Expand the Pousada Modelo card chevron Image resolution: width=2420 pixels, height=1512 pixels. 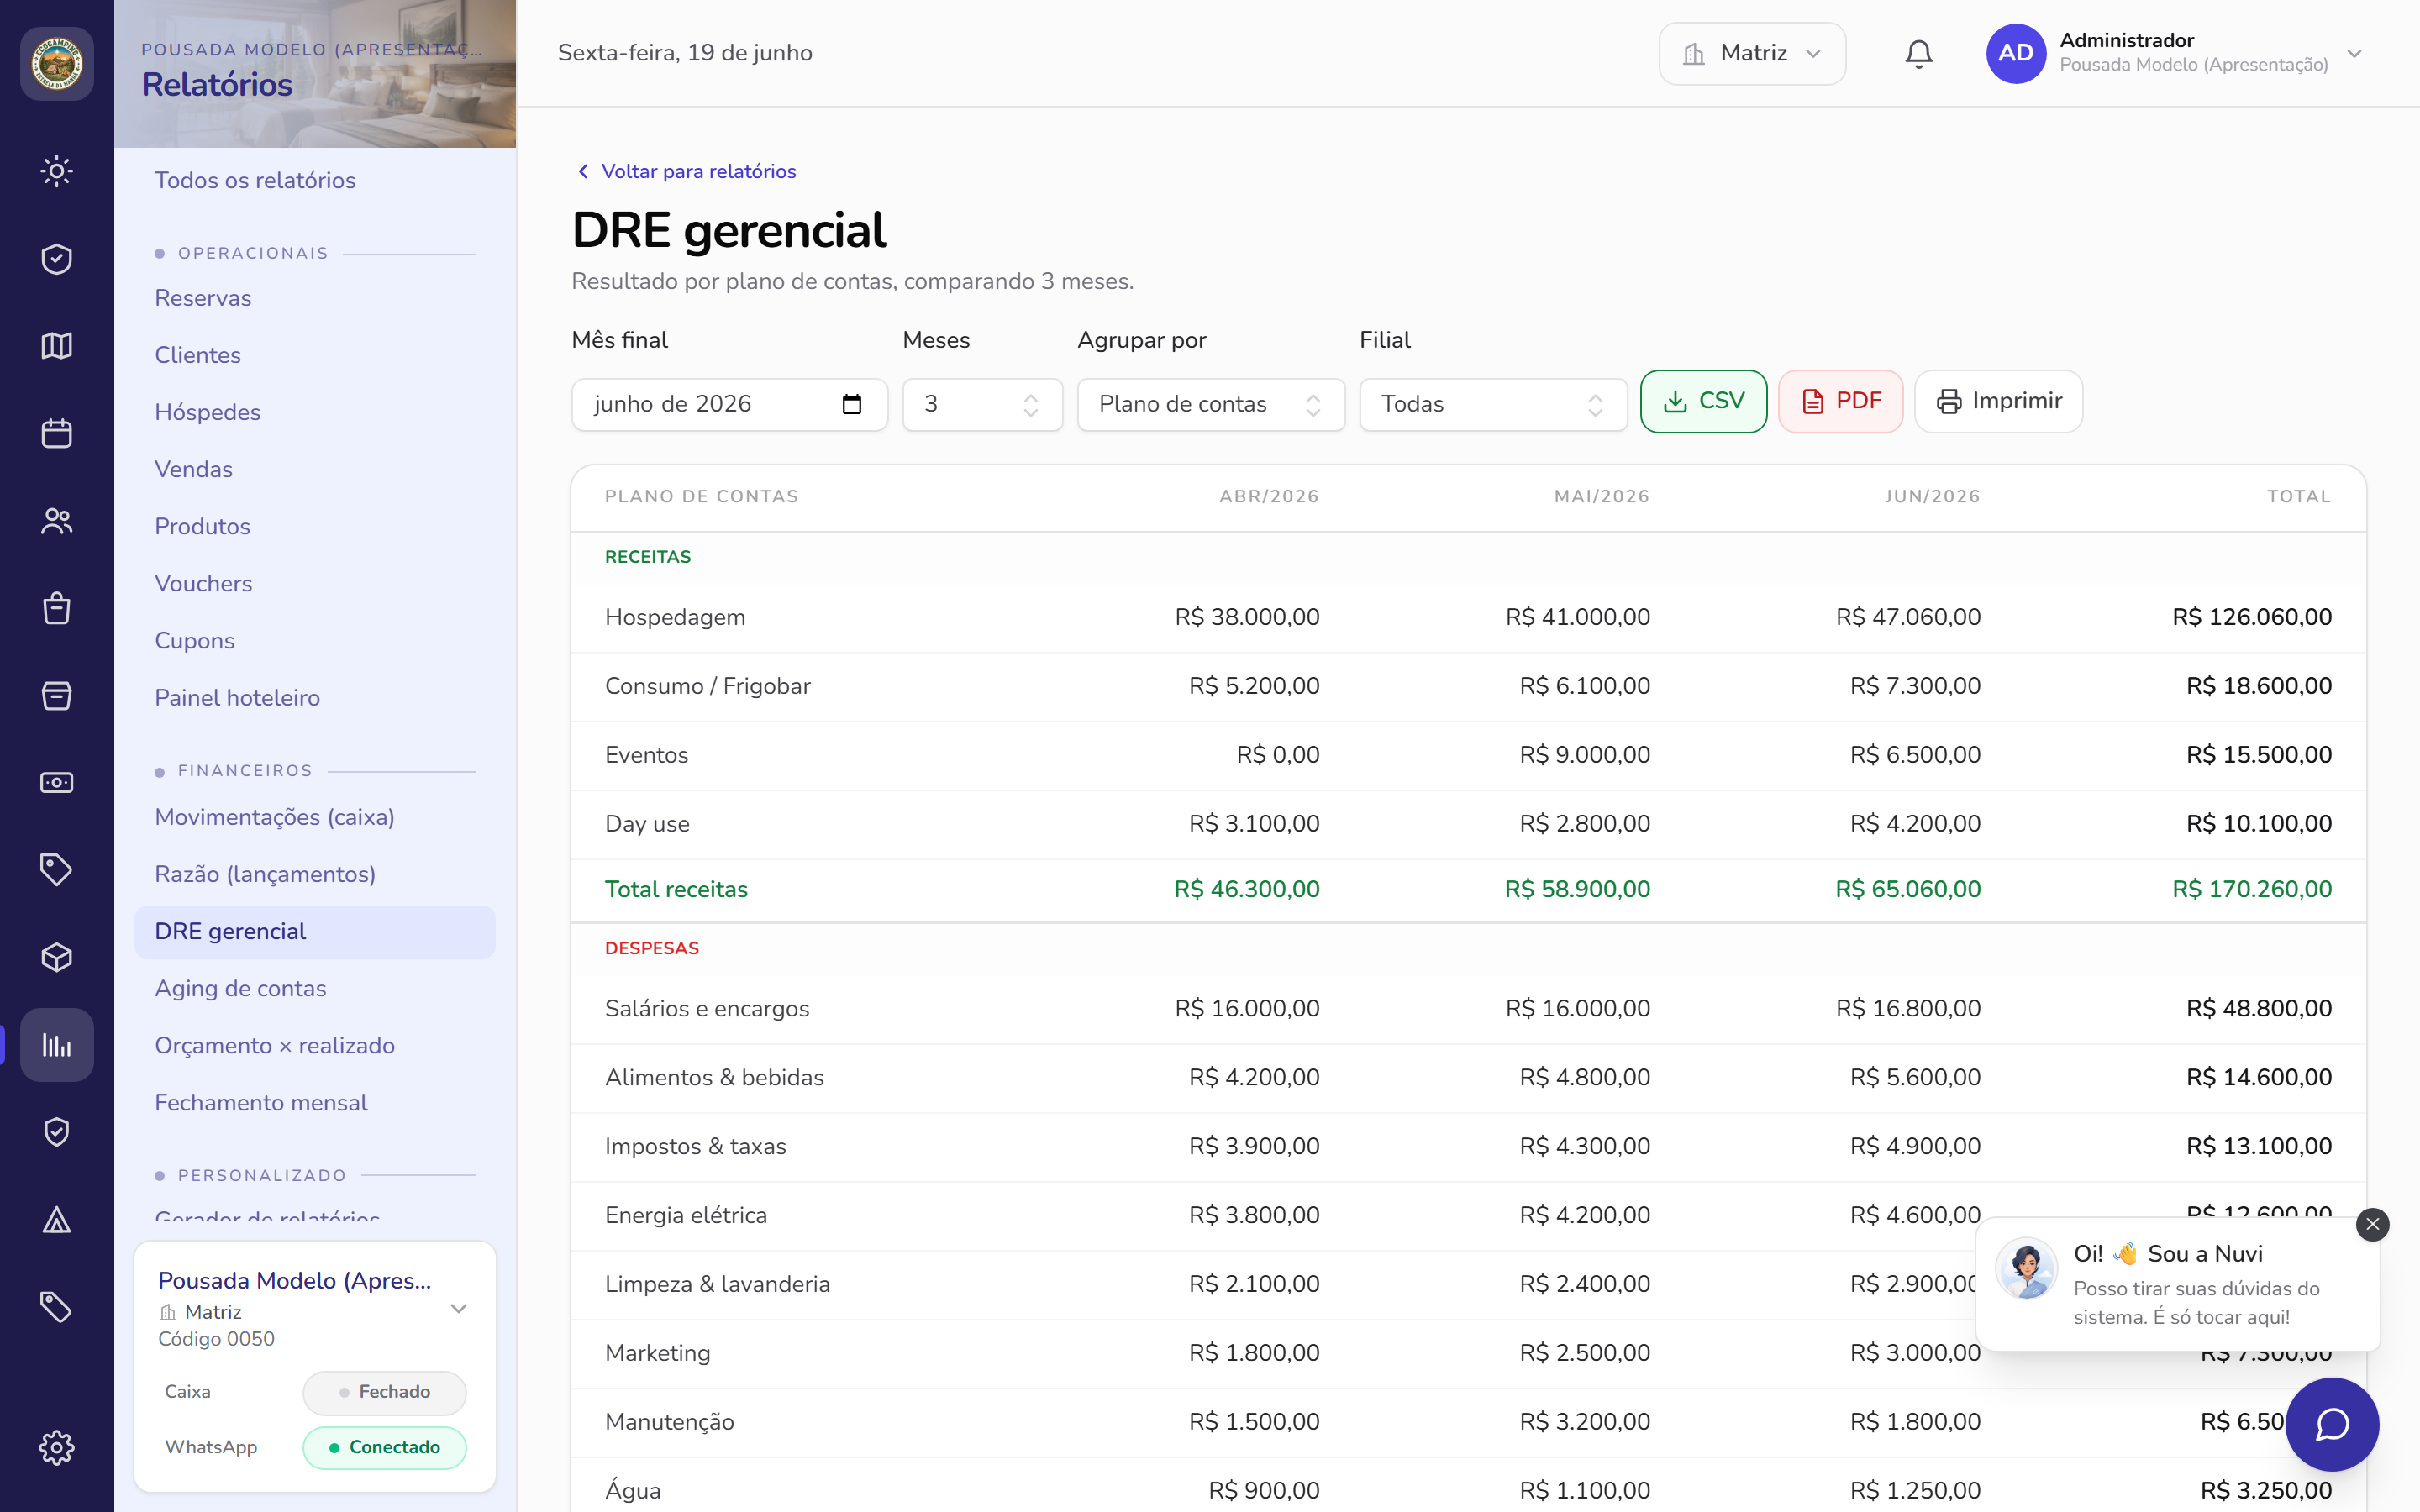click(459, 1309)
